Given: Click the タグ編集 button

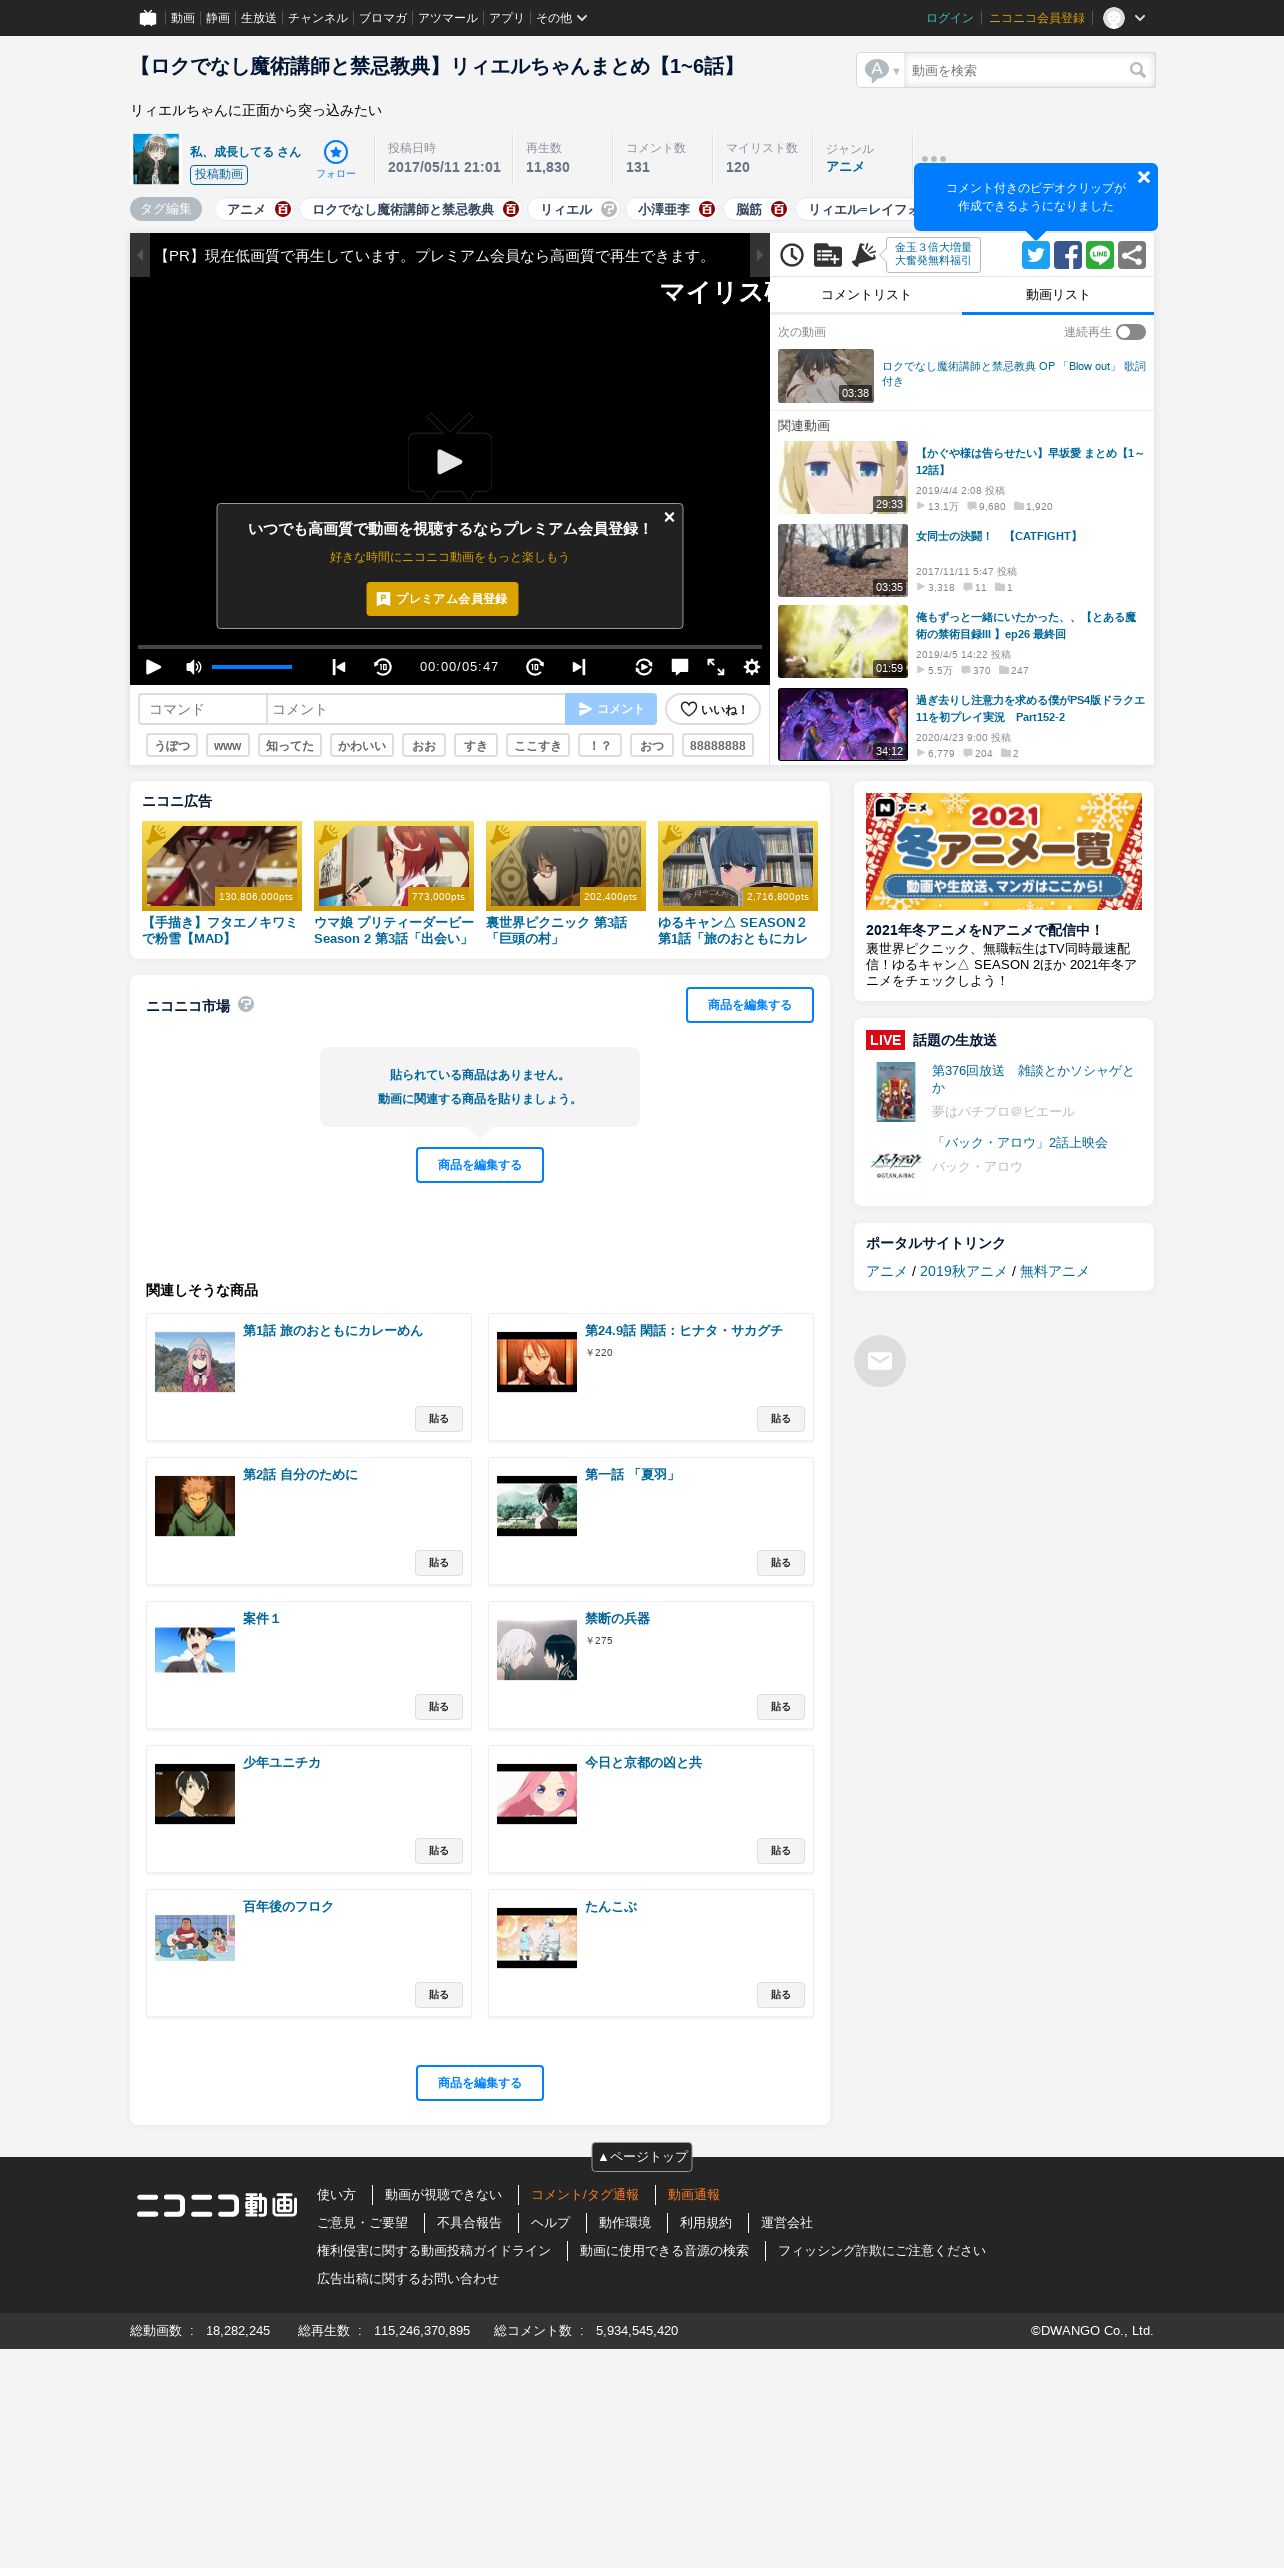Looking at the screenshot, I should point(166,209).
